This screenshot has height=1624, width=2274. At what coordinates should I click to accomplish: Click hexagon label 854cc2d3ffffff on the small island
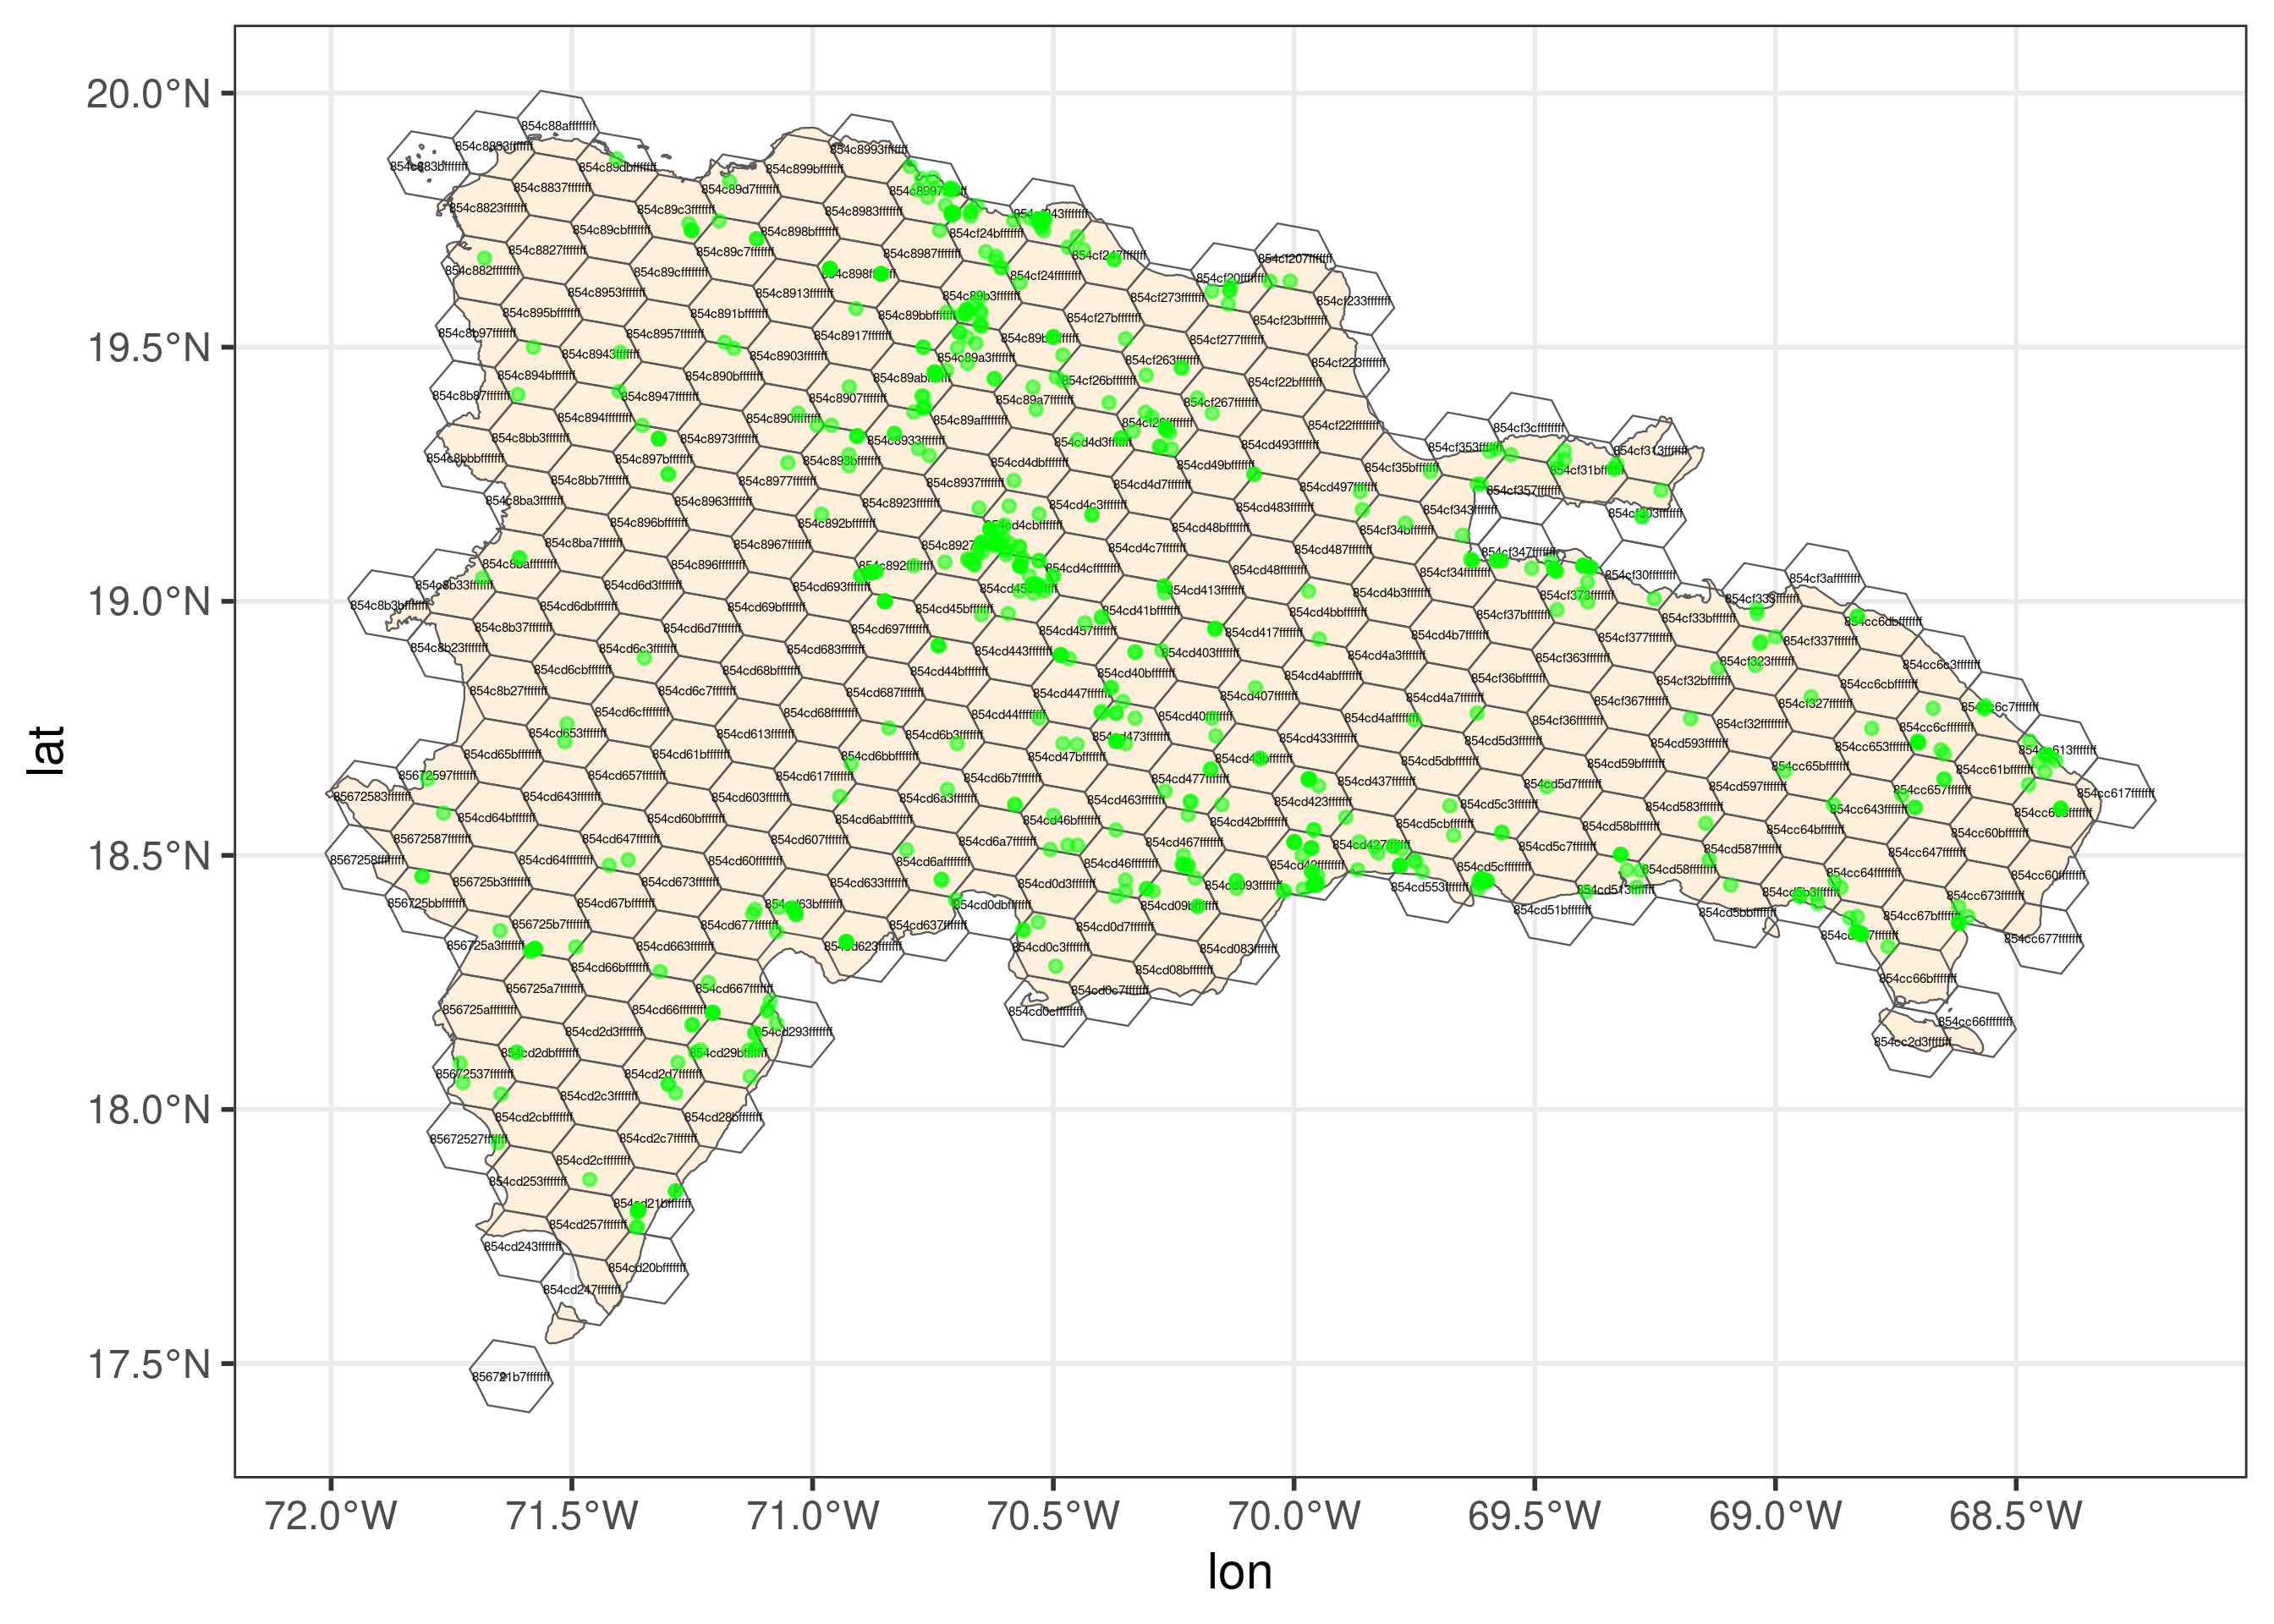pyautogui.click(x=1912, y=1042)
